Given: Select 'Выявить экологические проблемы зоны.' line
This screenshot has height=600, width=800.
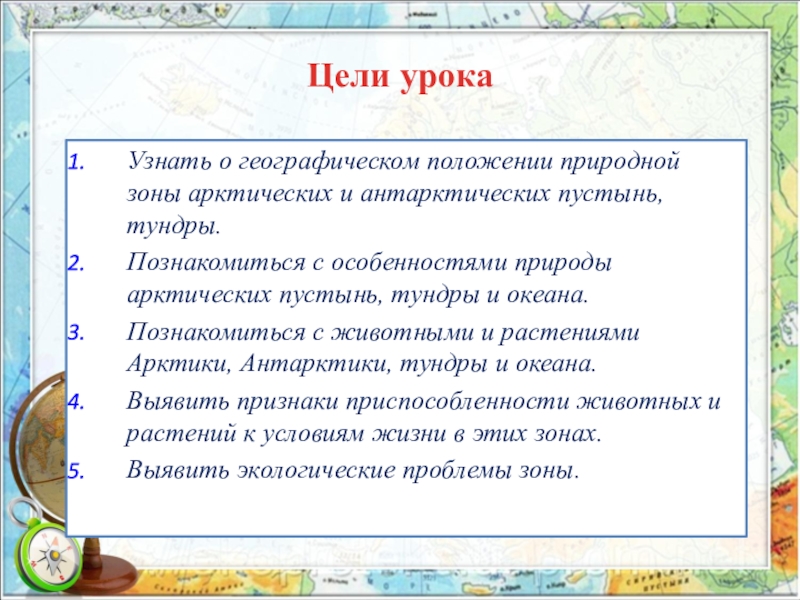Looking at the screenshot, I should pyautogui.click(x=353, y=470).
